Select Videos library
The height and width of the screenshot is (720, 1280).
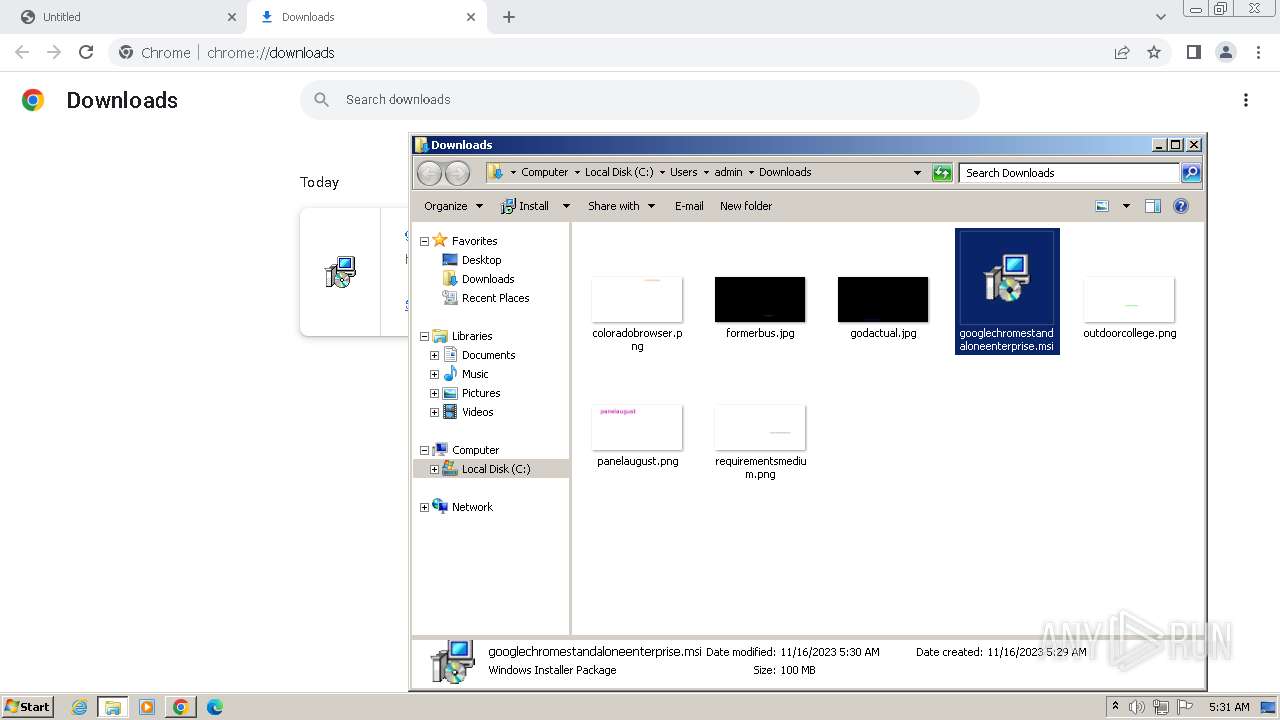[x=477, y=412]
